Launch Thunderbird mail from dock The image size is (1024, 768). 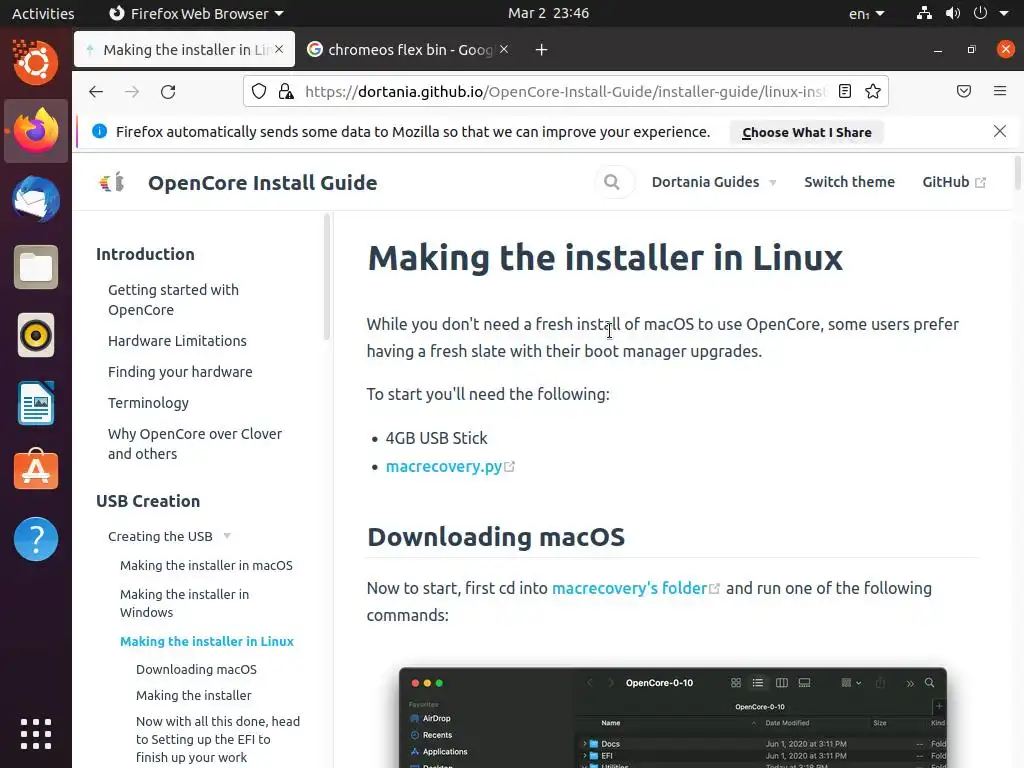[x=36, y=199]
